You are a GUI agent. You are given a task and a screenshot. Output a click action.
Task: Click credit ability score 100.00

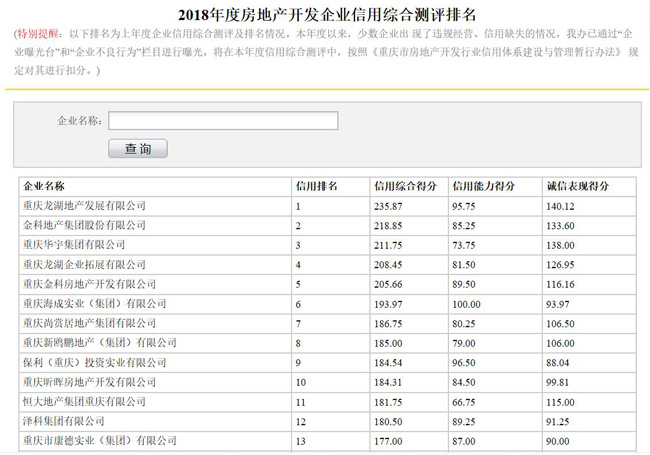pos(466,304)
